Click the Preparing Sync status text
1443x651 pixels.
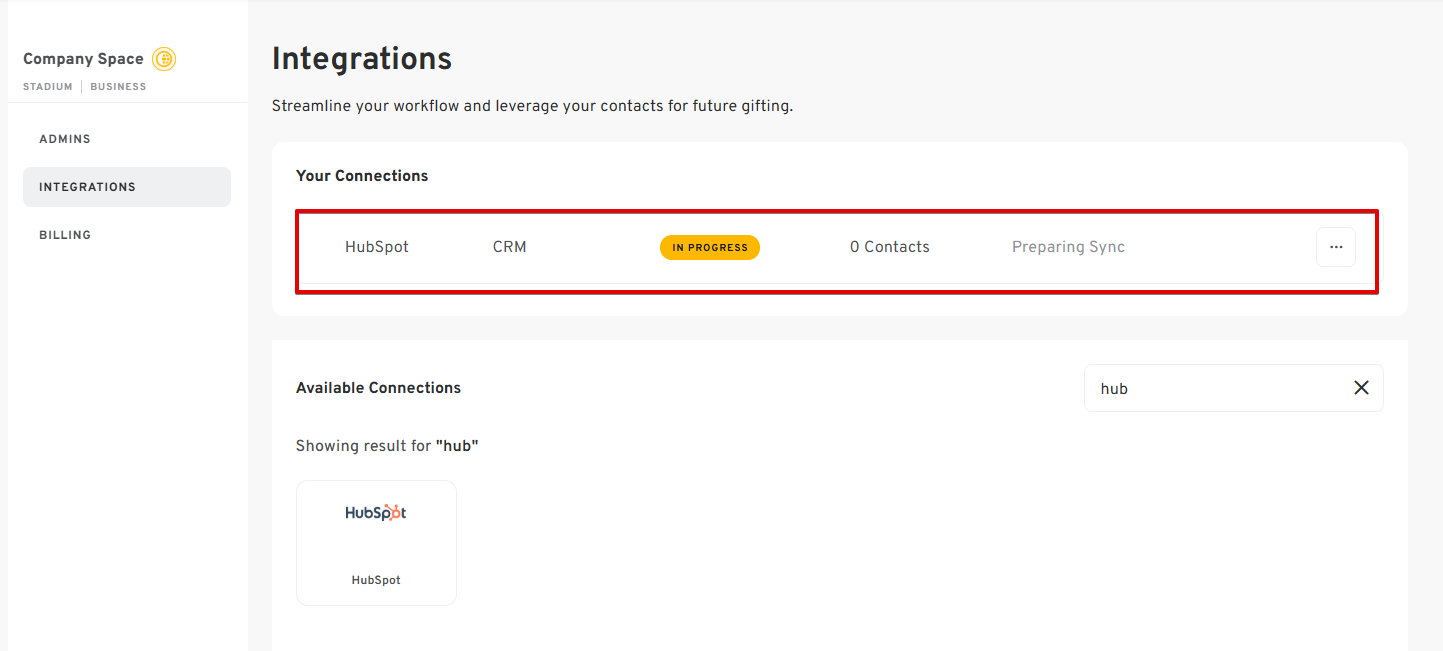[1068, 247]
